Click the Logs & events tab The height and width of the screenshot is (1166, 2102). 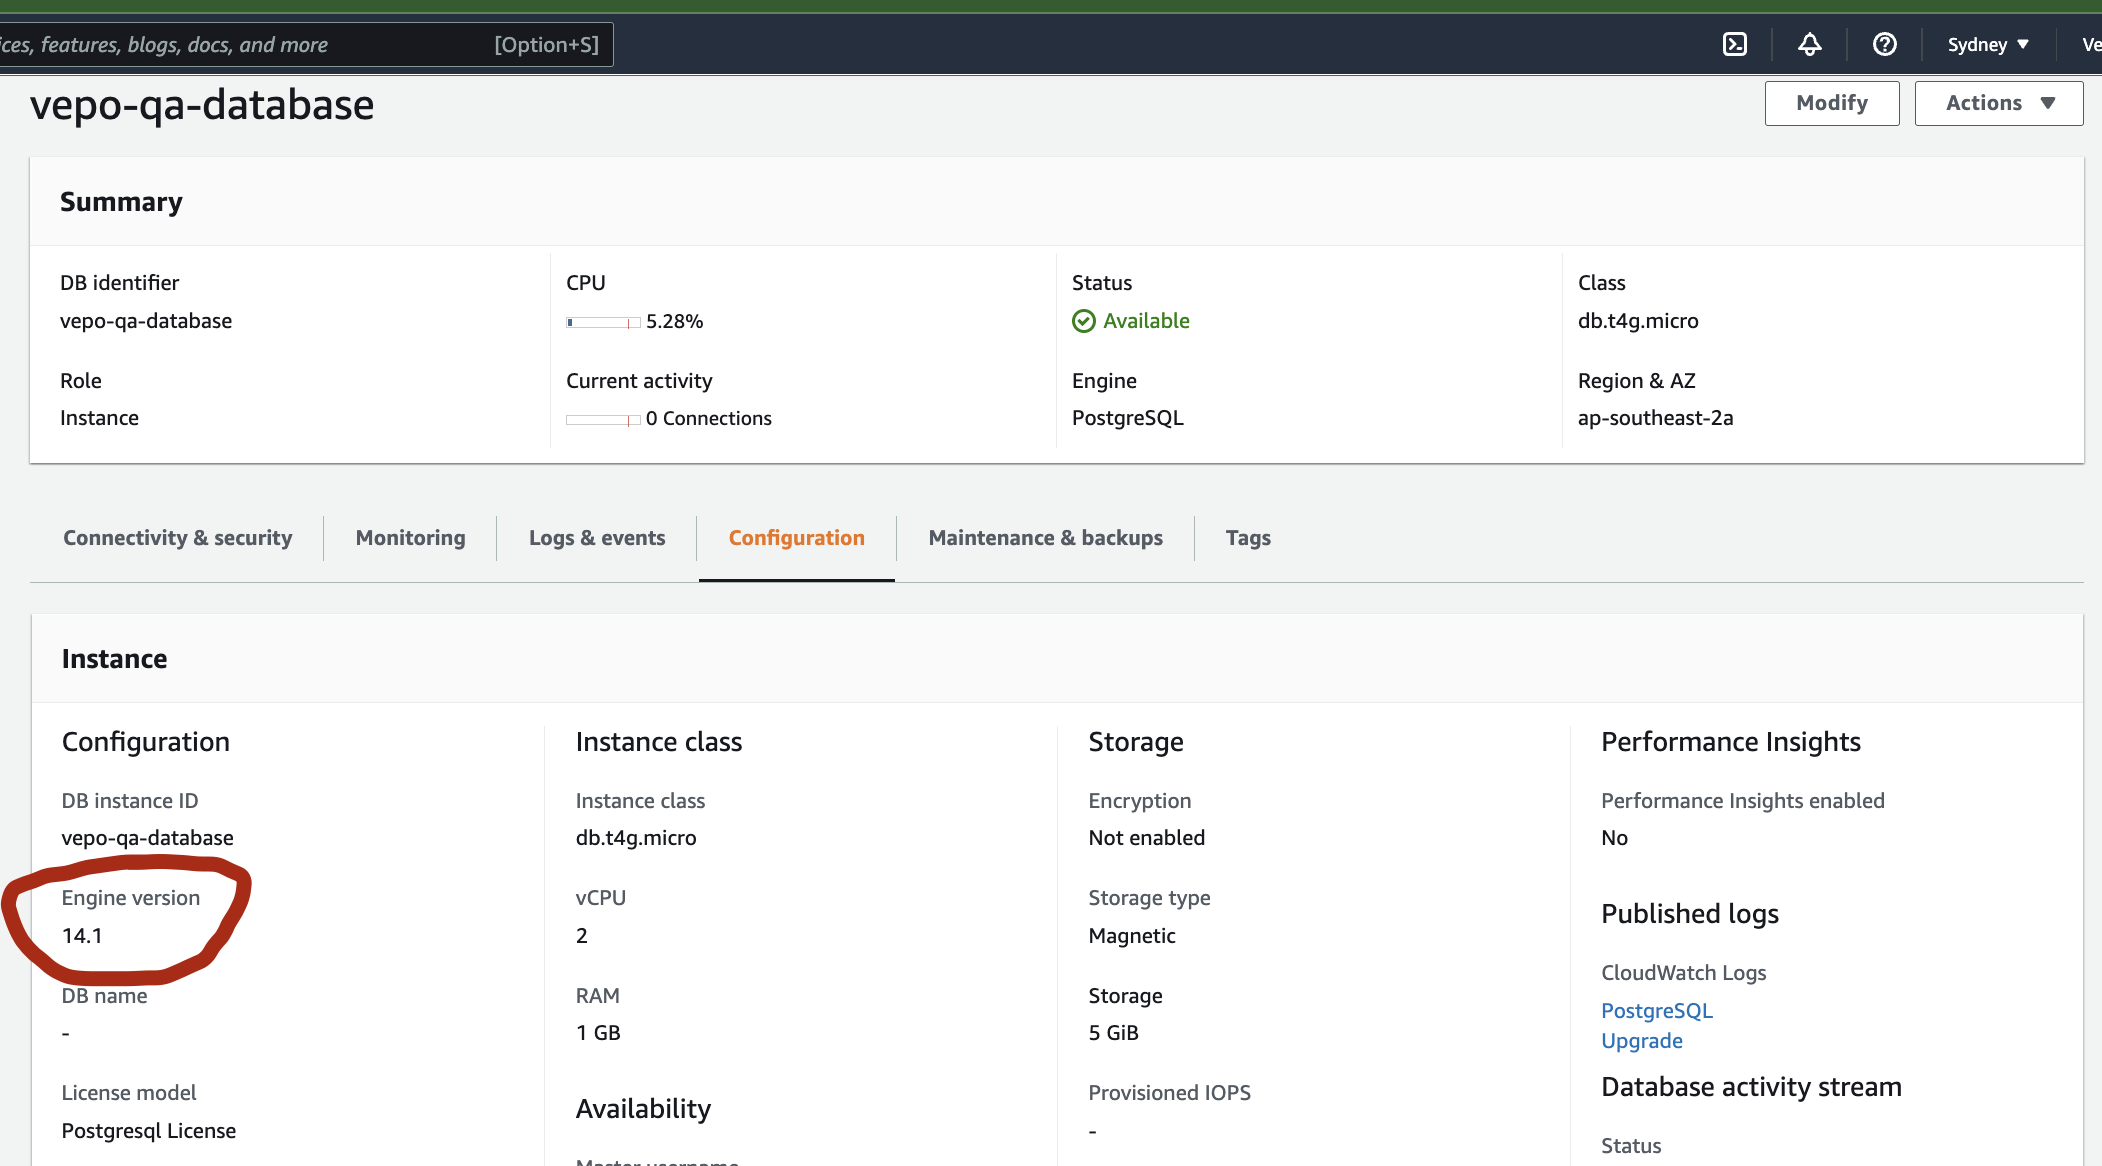pyautogui.click(x=597, y=537)
